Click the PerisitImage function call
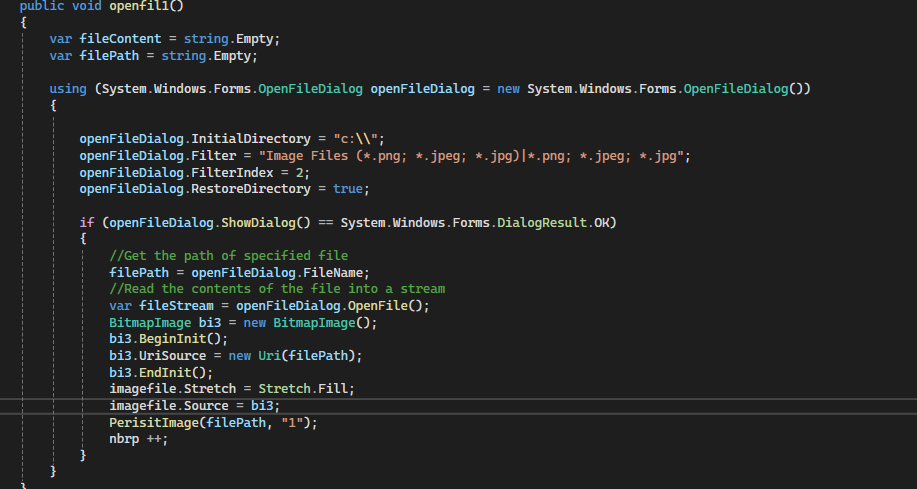The height and width of the screenshot is (489, 917). pos(154,423)
